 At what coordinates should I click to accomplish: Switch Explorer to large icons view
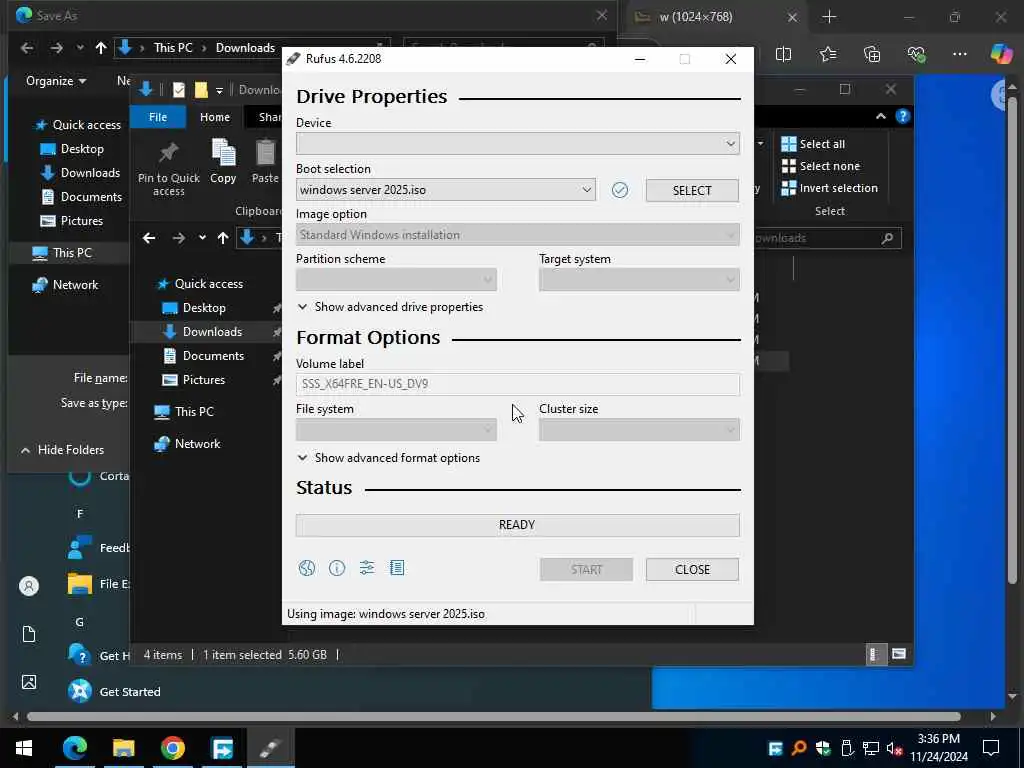899,654
